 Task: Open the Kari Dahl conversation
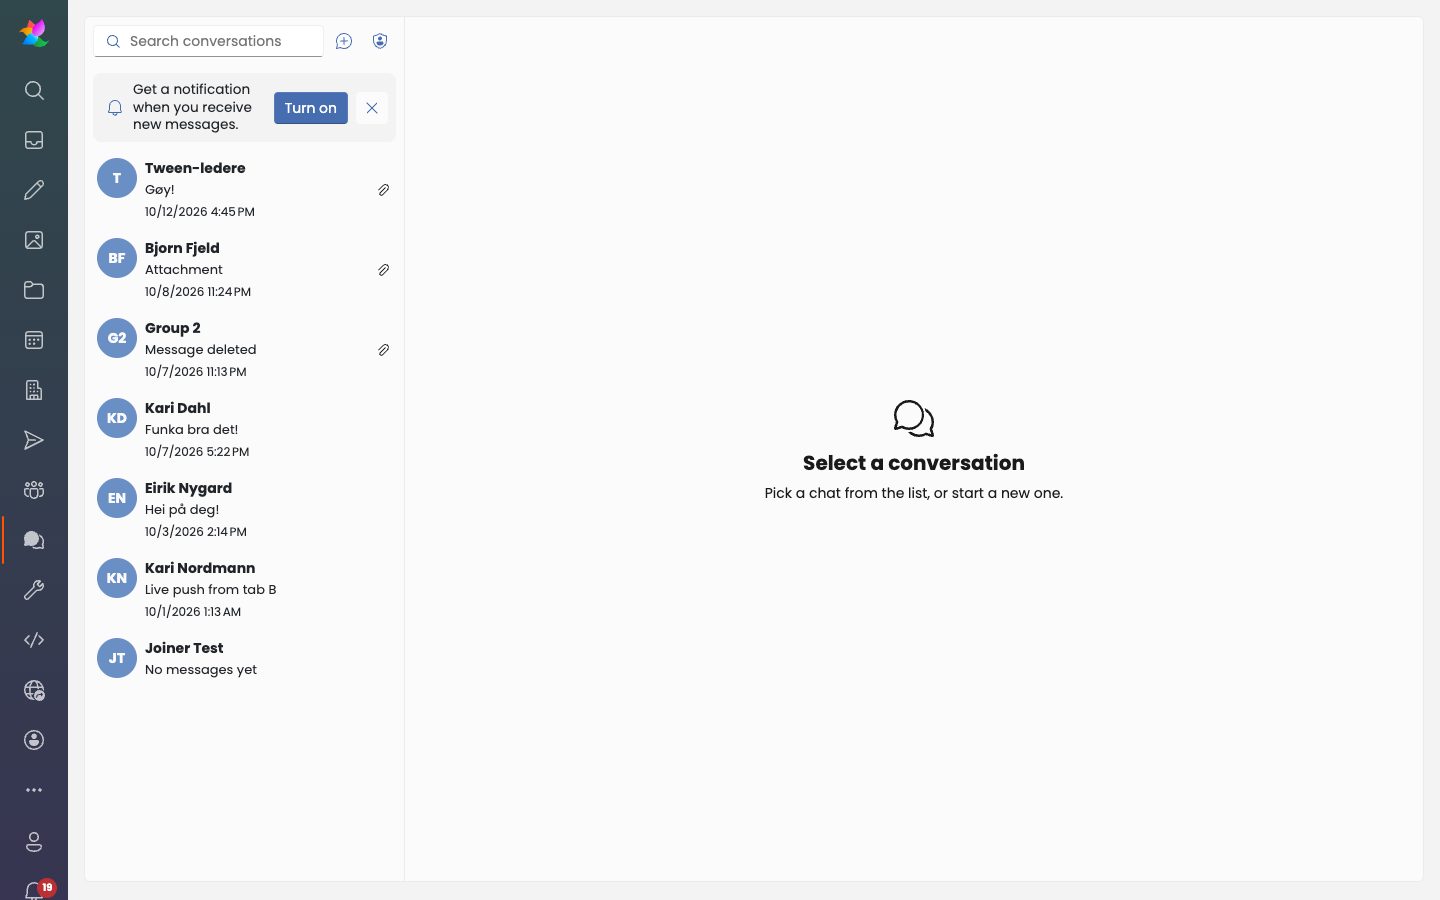click(245, 429)
